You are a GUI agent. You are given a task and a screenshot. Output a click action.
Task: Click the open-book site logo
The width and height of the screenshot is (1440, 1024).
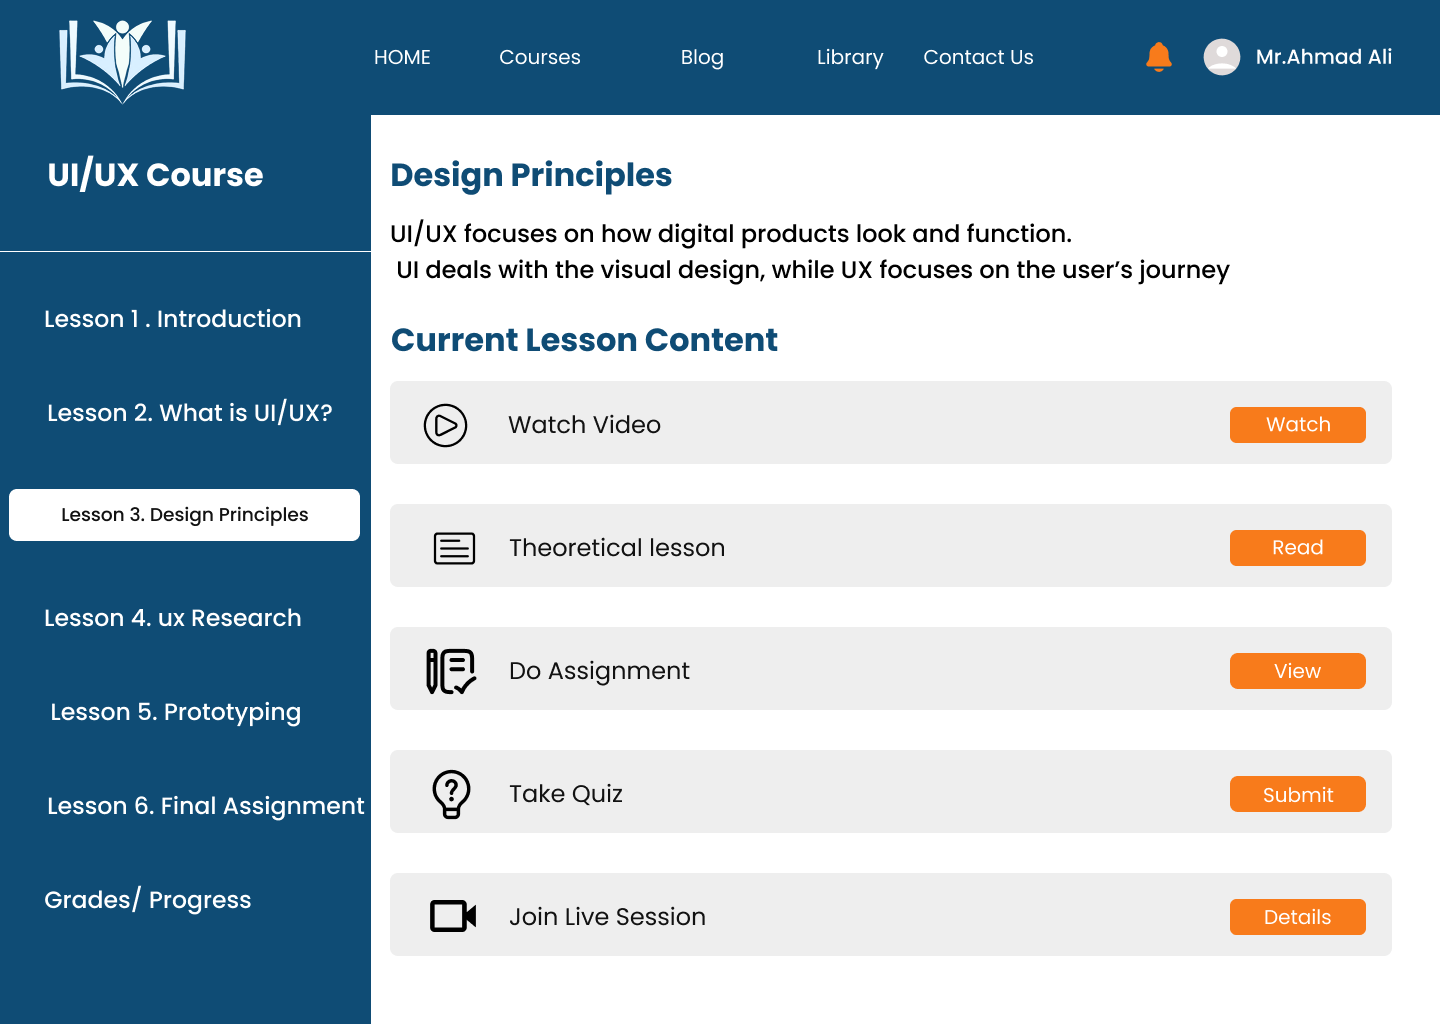tap(123, 61)
